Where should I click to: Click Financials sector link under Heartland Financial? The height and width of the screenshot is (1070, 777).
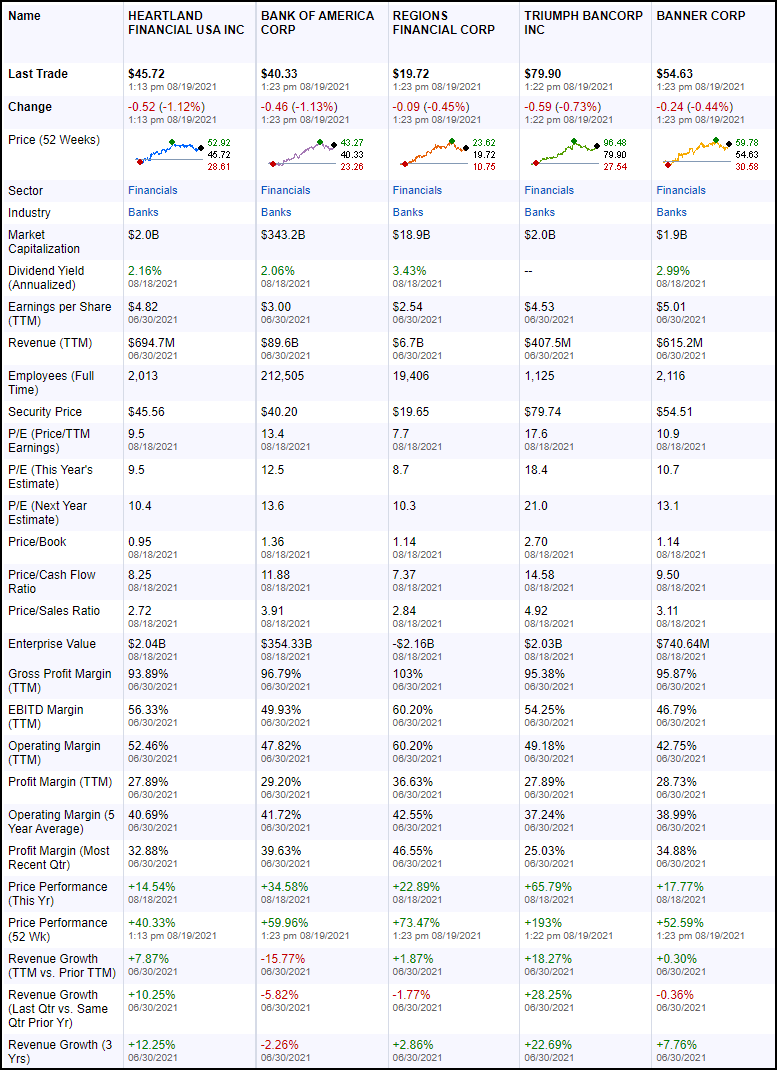153,190
